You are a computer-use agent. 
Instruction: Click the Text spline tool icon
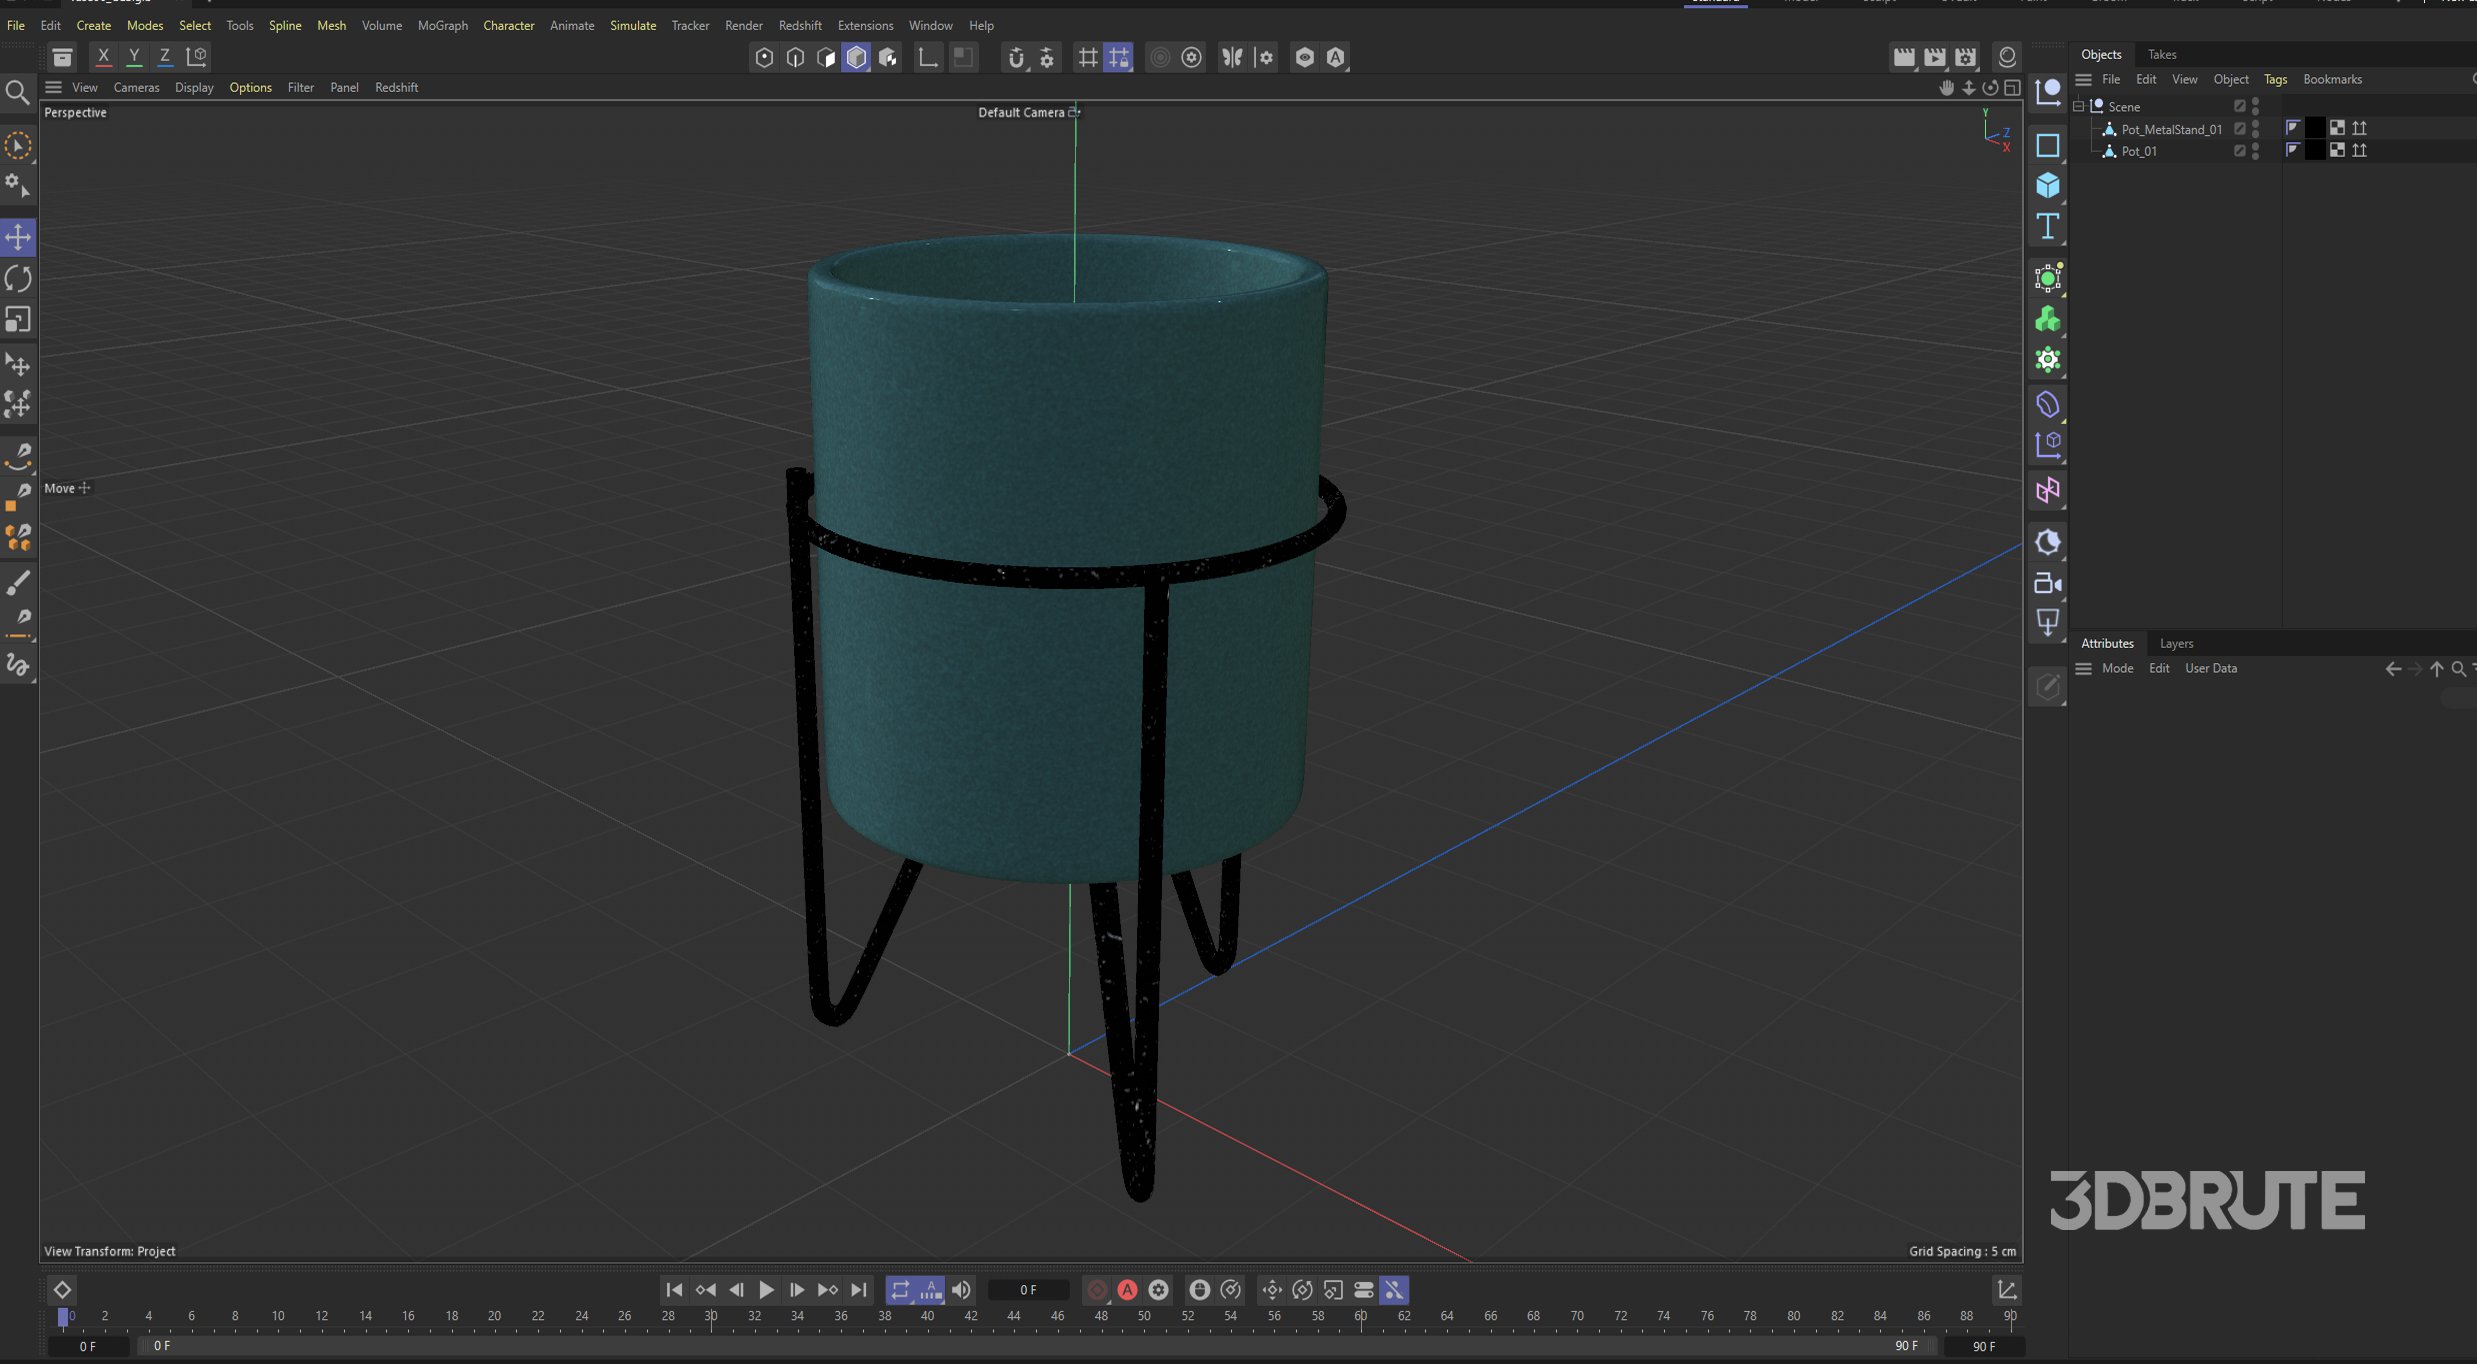click(2047, 227)
